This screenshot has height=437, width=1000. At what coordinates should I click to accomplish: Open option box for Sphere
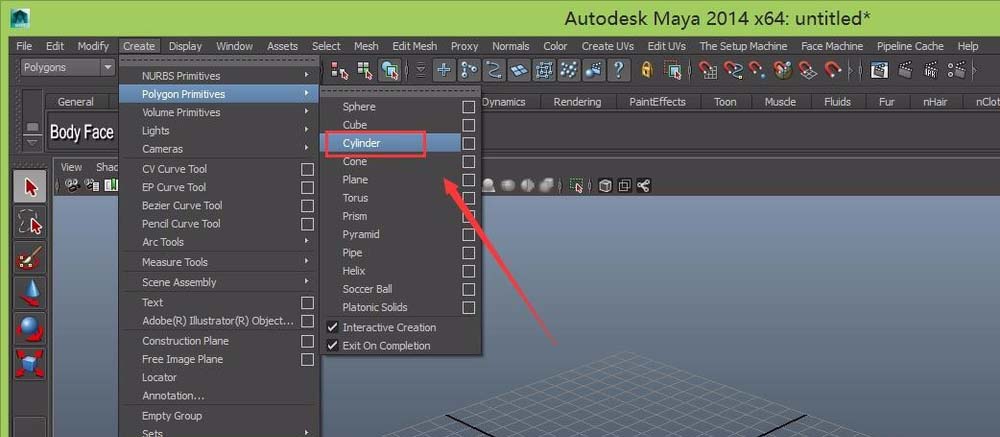pos(469,107)
